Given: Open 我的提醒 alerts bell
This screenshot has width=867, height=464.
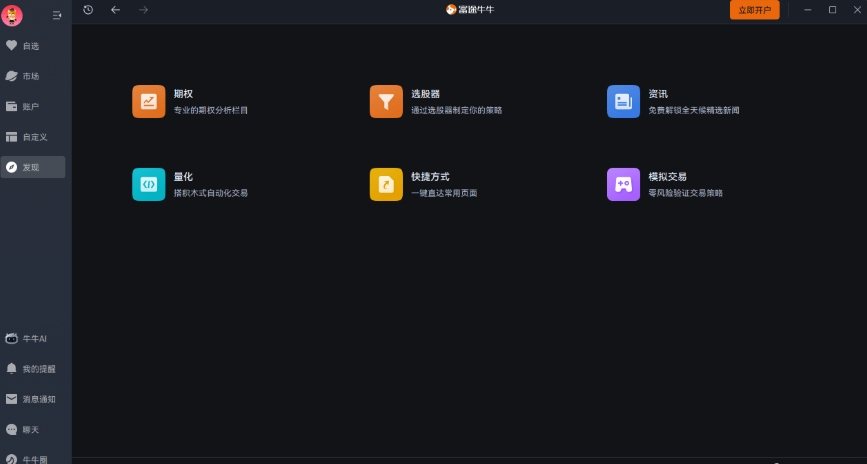Looking at the screenshot, I should tap(32, 369).
